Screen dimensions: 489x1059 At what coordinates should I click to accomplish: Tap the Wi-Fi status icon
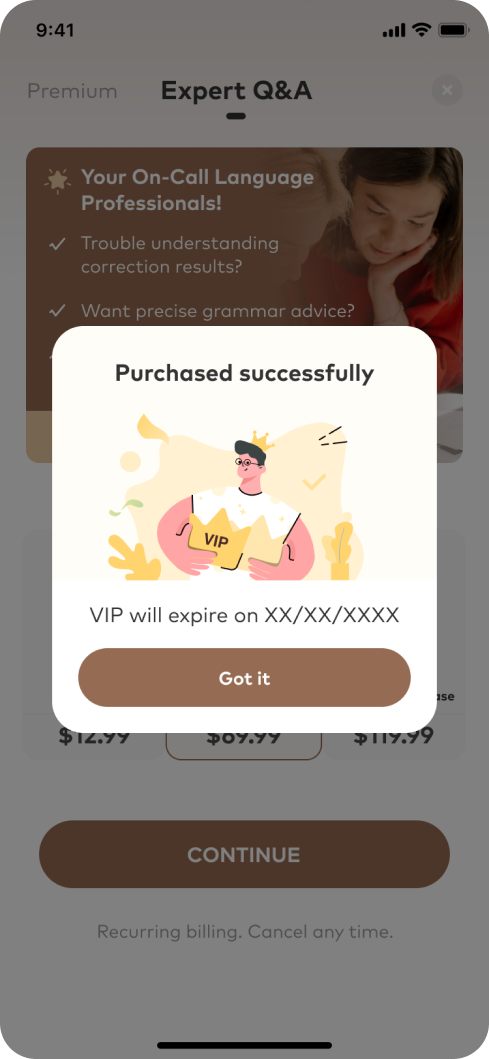[x=422, y=30]
